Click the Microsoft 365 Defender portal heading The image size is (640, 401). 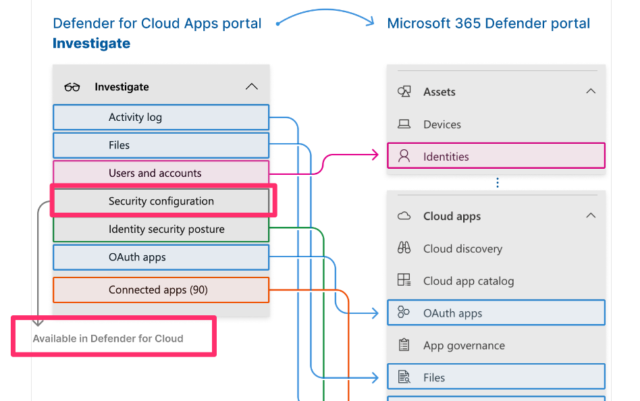click(x=488, y=23)
